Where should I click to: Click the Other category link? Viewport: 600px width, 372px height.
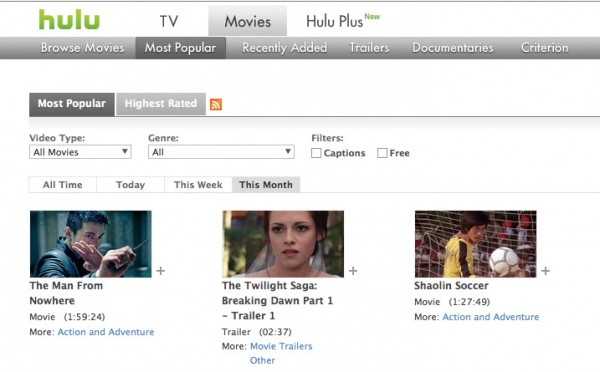pyautogui.click(x=262, y=361)
